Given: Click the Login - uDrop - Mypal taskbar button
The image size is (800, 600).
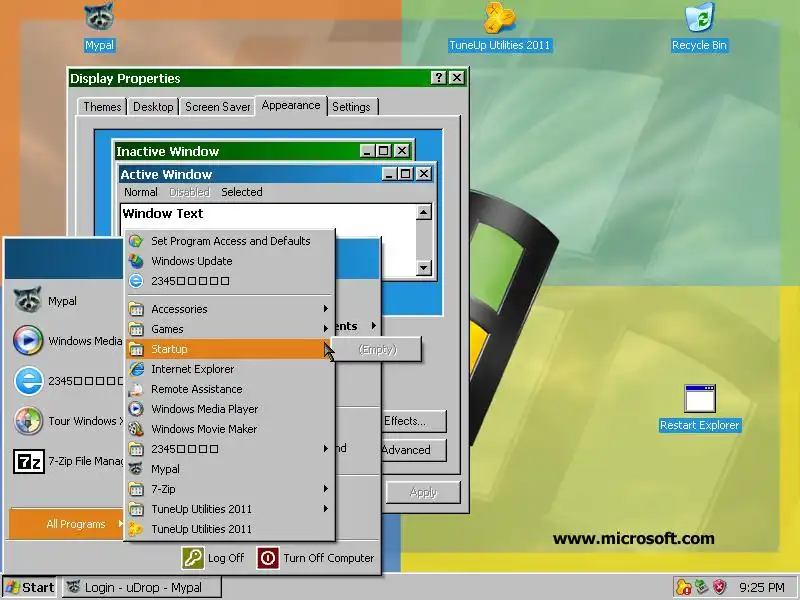Looking at the screenshot, I should coord(142,587).
